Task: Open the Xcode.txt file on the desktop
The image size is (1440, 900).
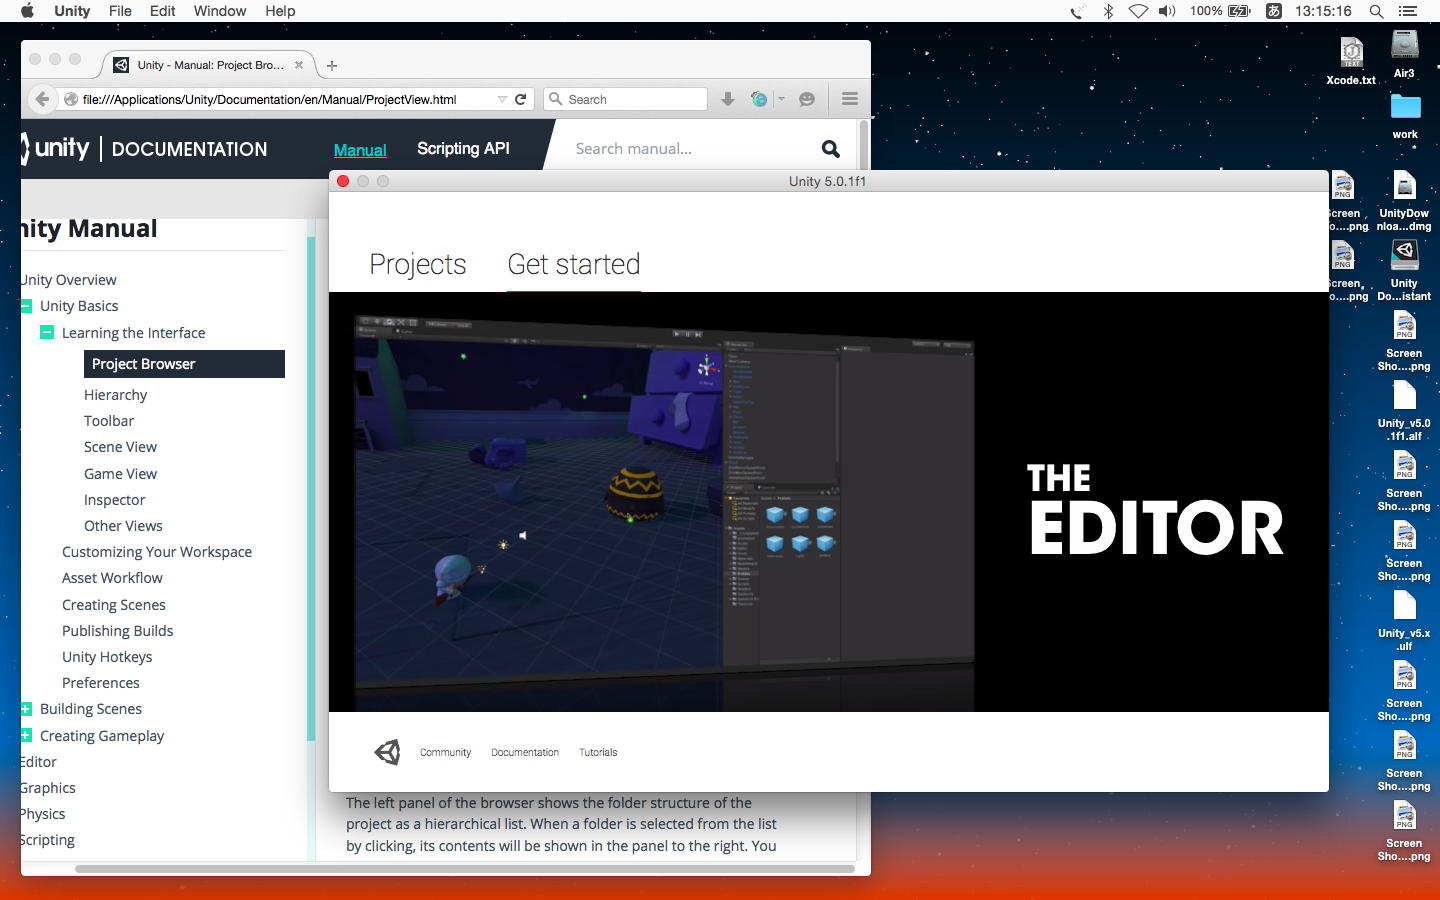Action: [1351, 59]
